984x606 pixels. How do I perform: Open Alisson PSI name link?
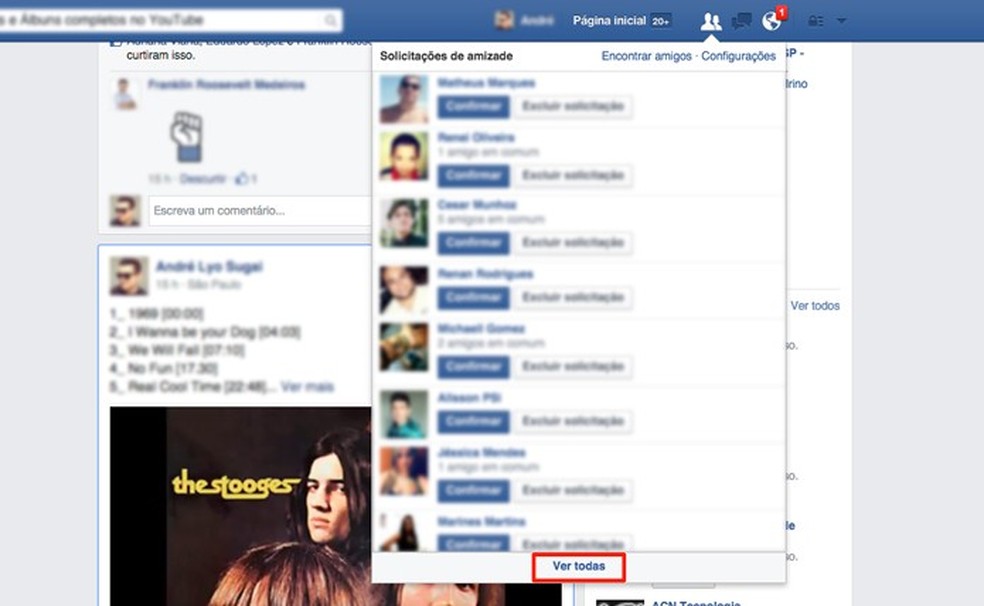[x=469, y=397]
